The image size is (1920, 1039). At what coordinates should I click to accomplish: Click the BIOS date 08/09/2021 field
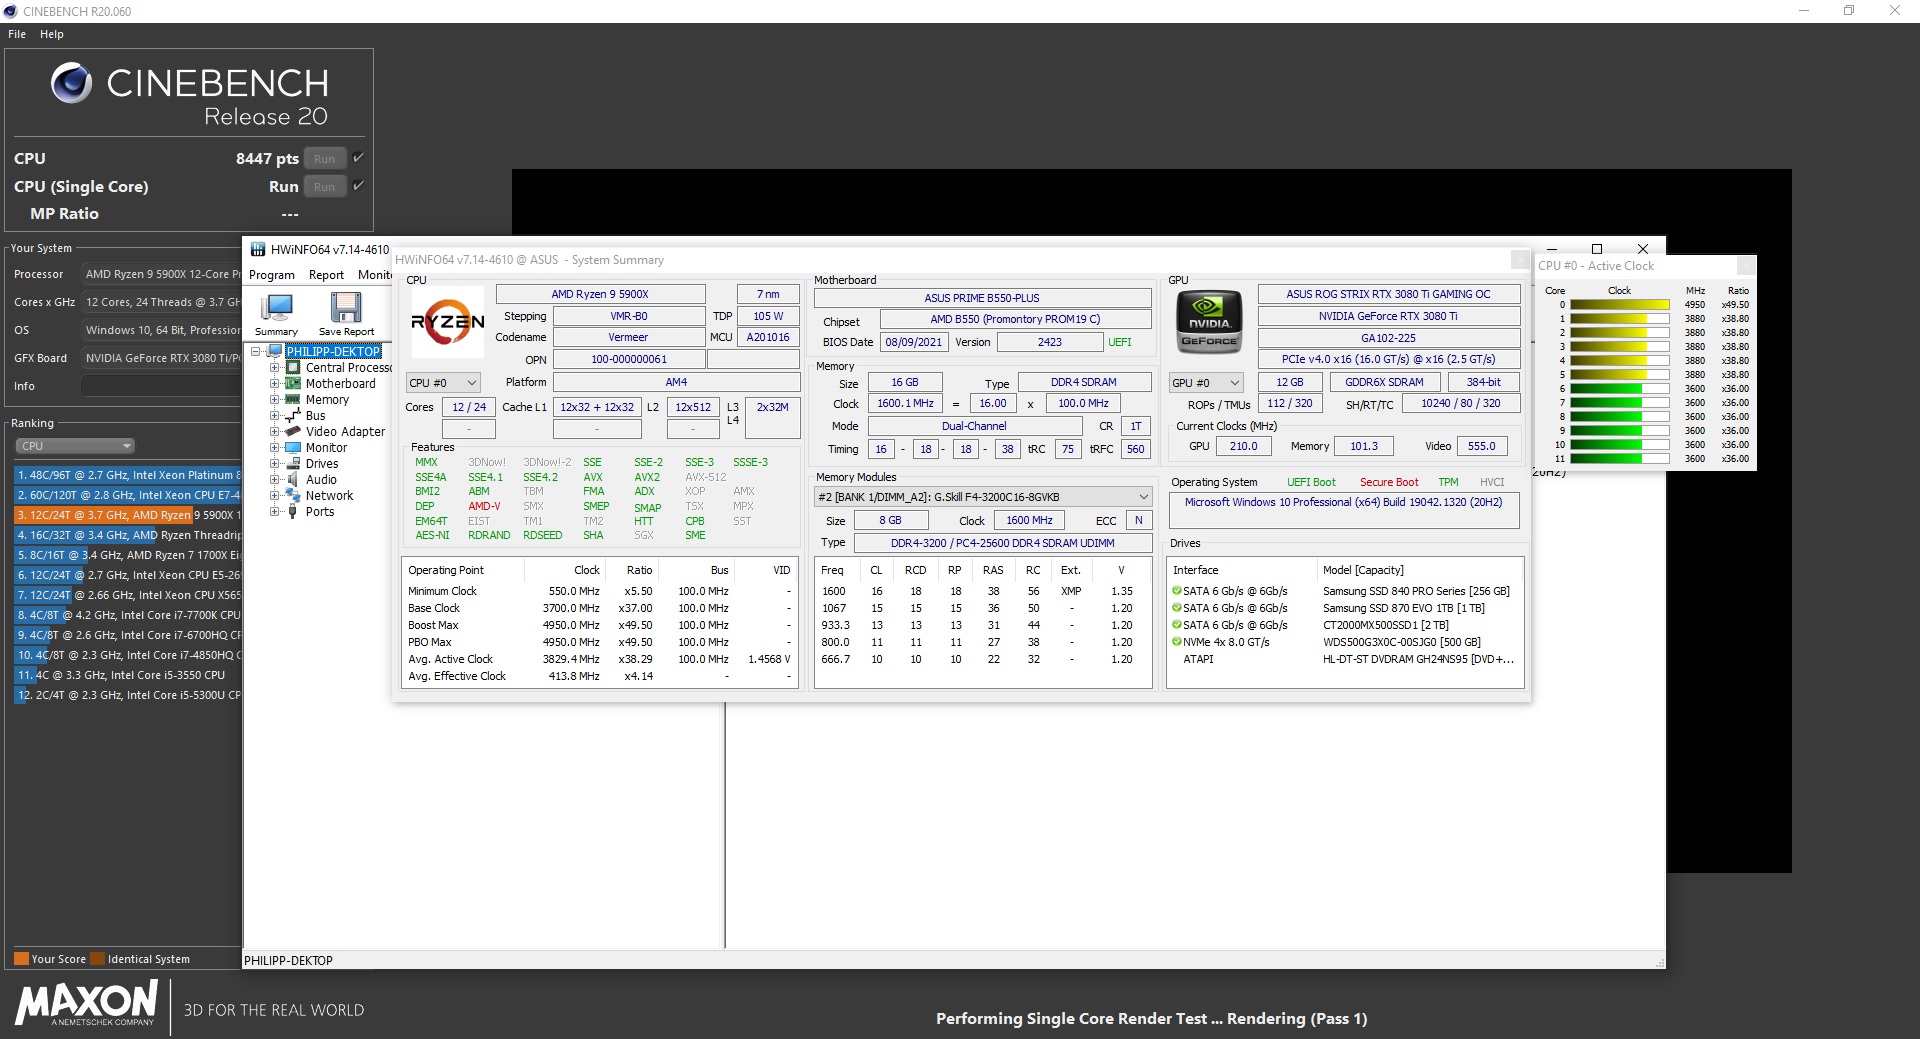point(913,342)
